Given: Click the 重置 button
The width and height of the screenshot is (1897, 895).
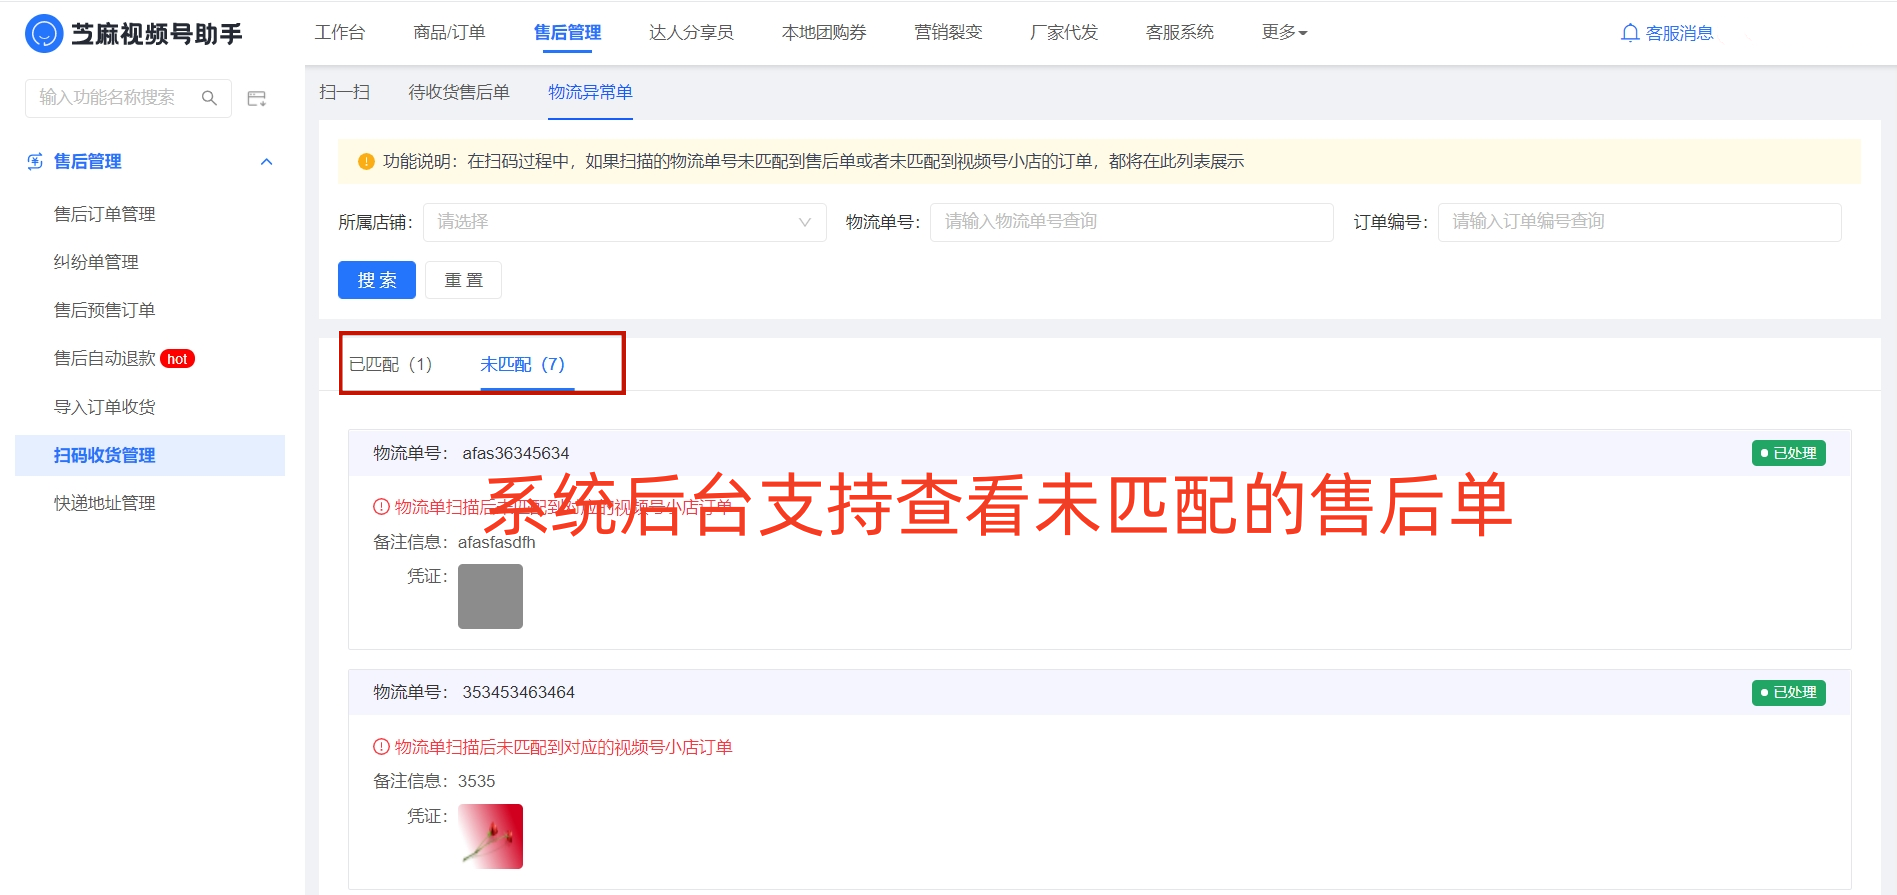Looking at the screenshot, I should 463,280.
